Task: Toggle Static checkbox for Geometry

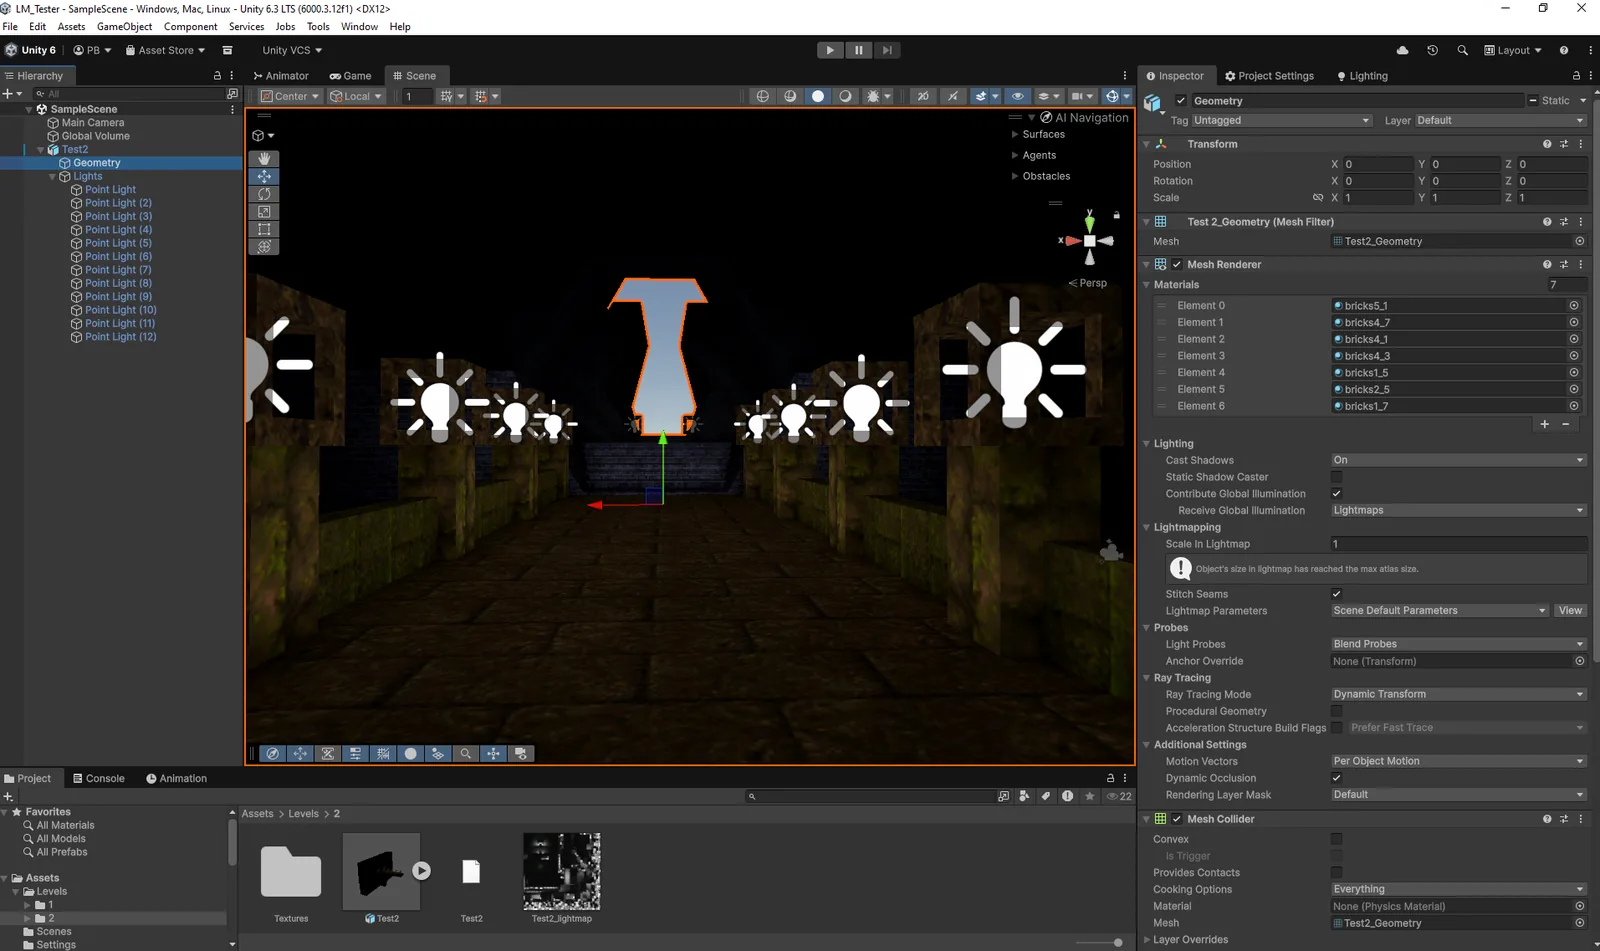Action: (x=1533, y=101)
